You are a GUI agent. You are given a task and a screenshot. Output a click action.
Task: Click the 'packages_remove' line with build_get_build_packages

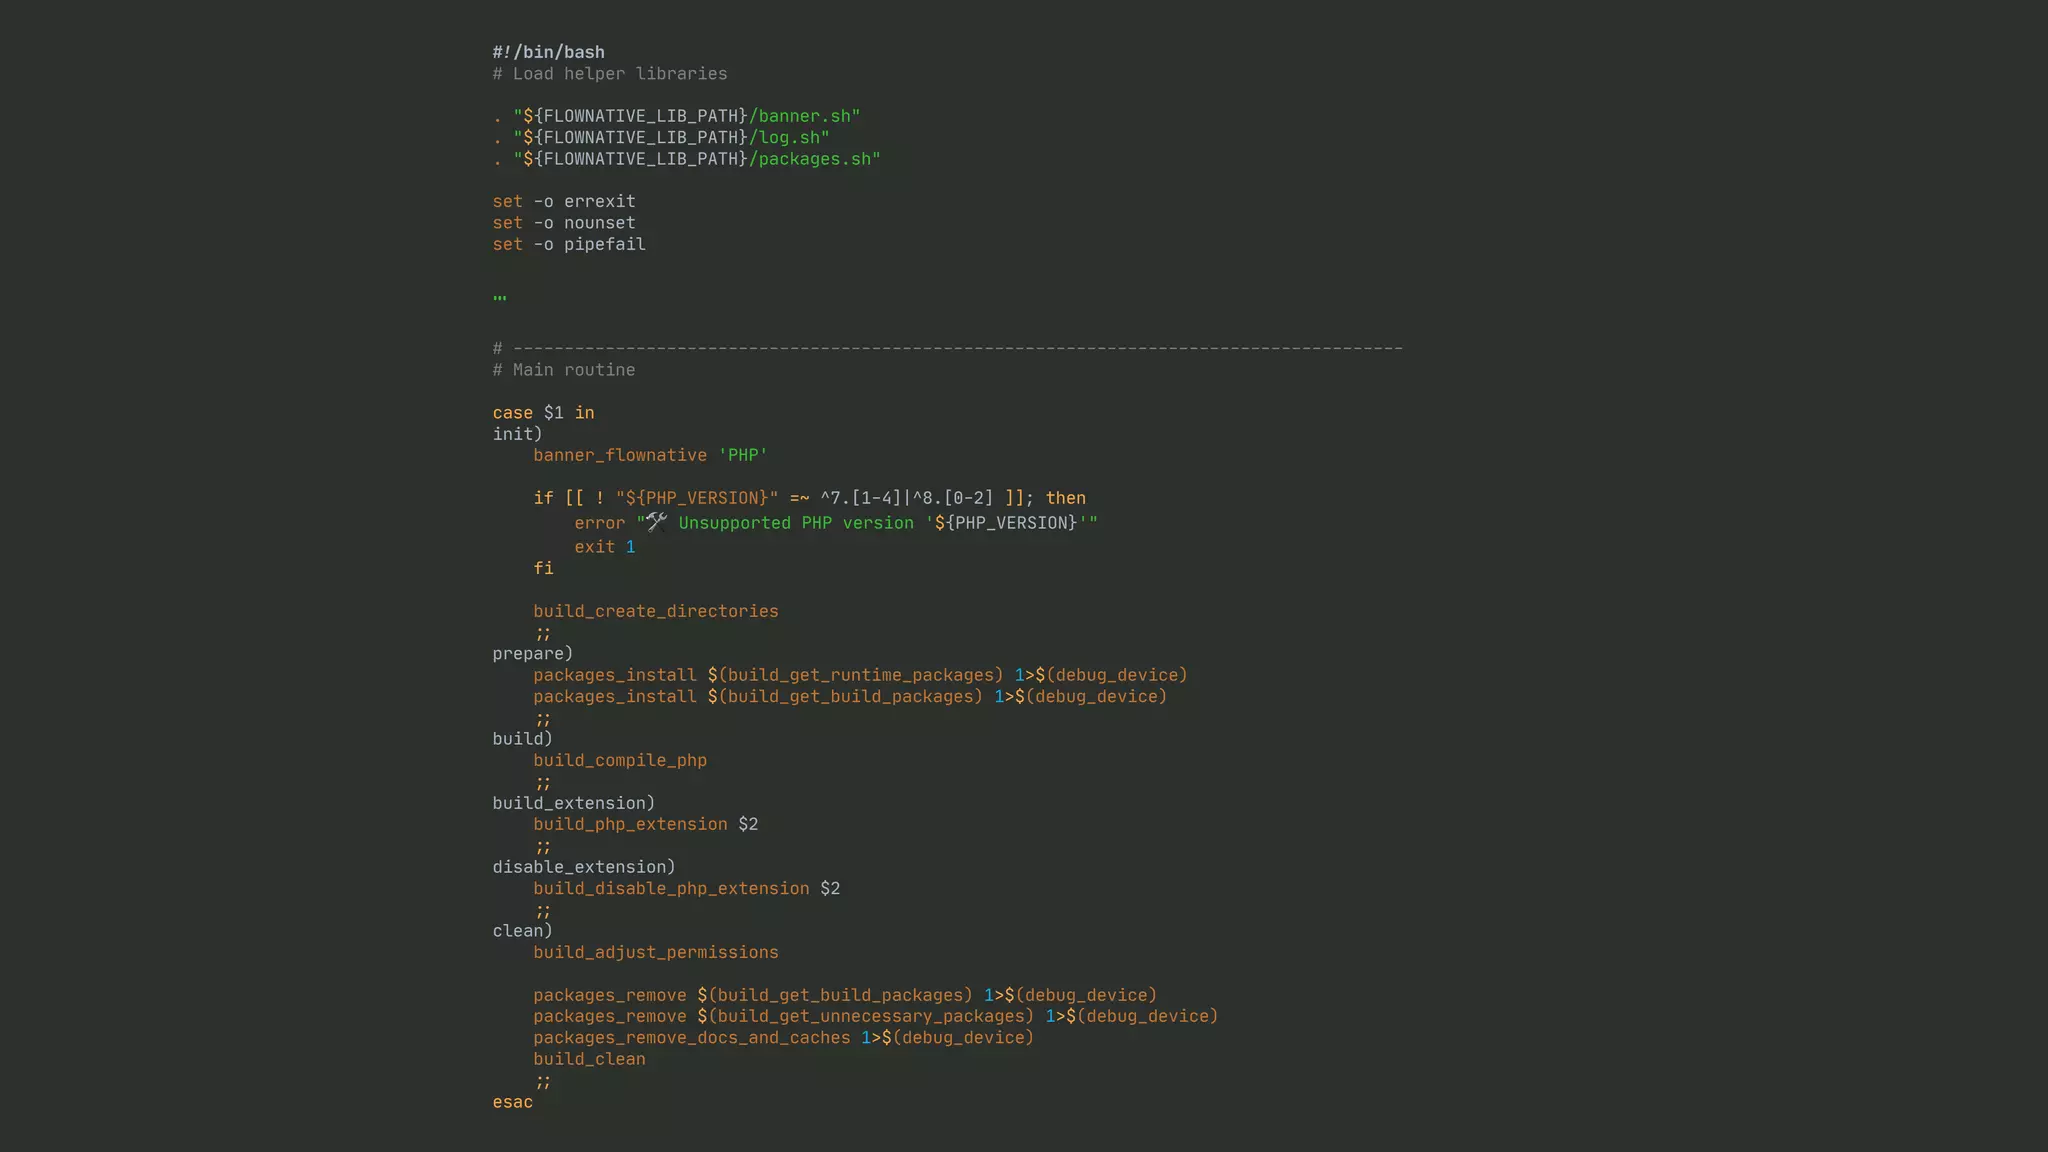pos(845,996)
